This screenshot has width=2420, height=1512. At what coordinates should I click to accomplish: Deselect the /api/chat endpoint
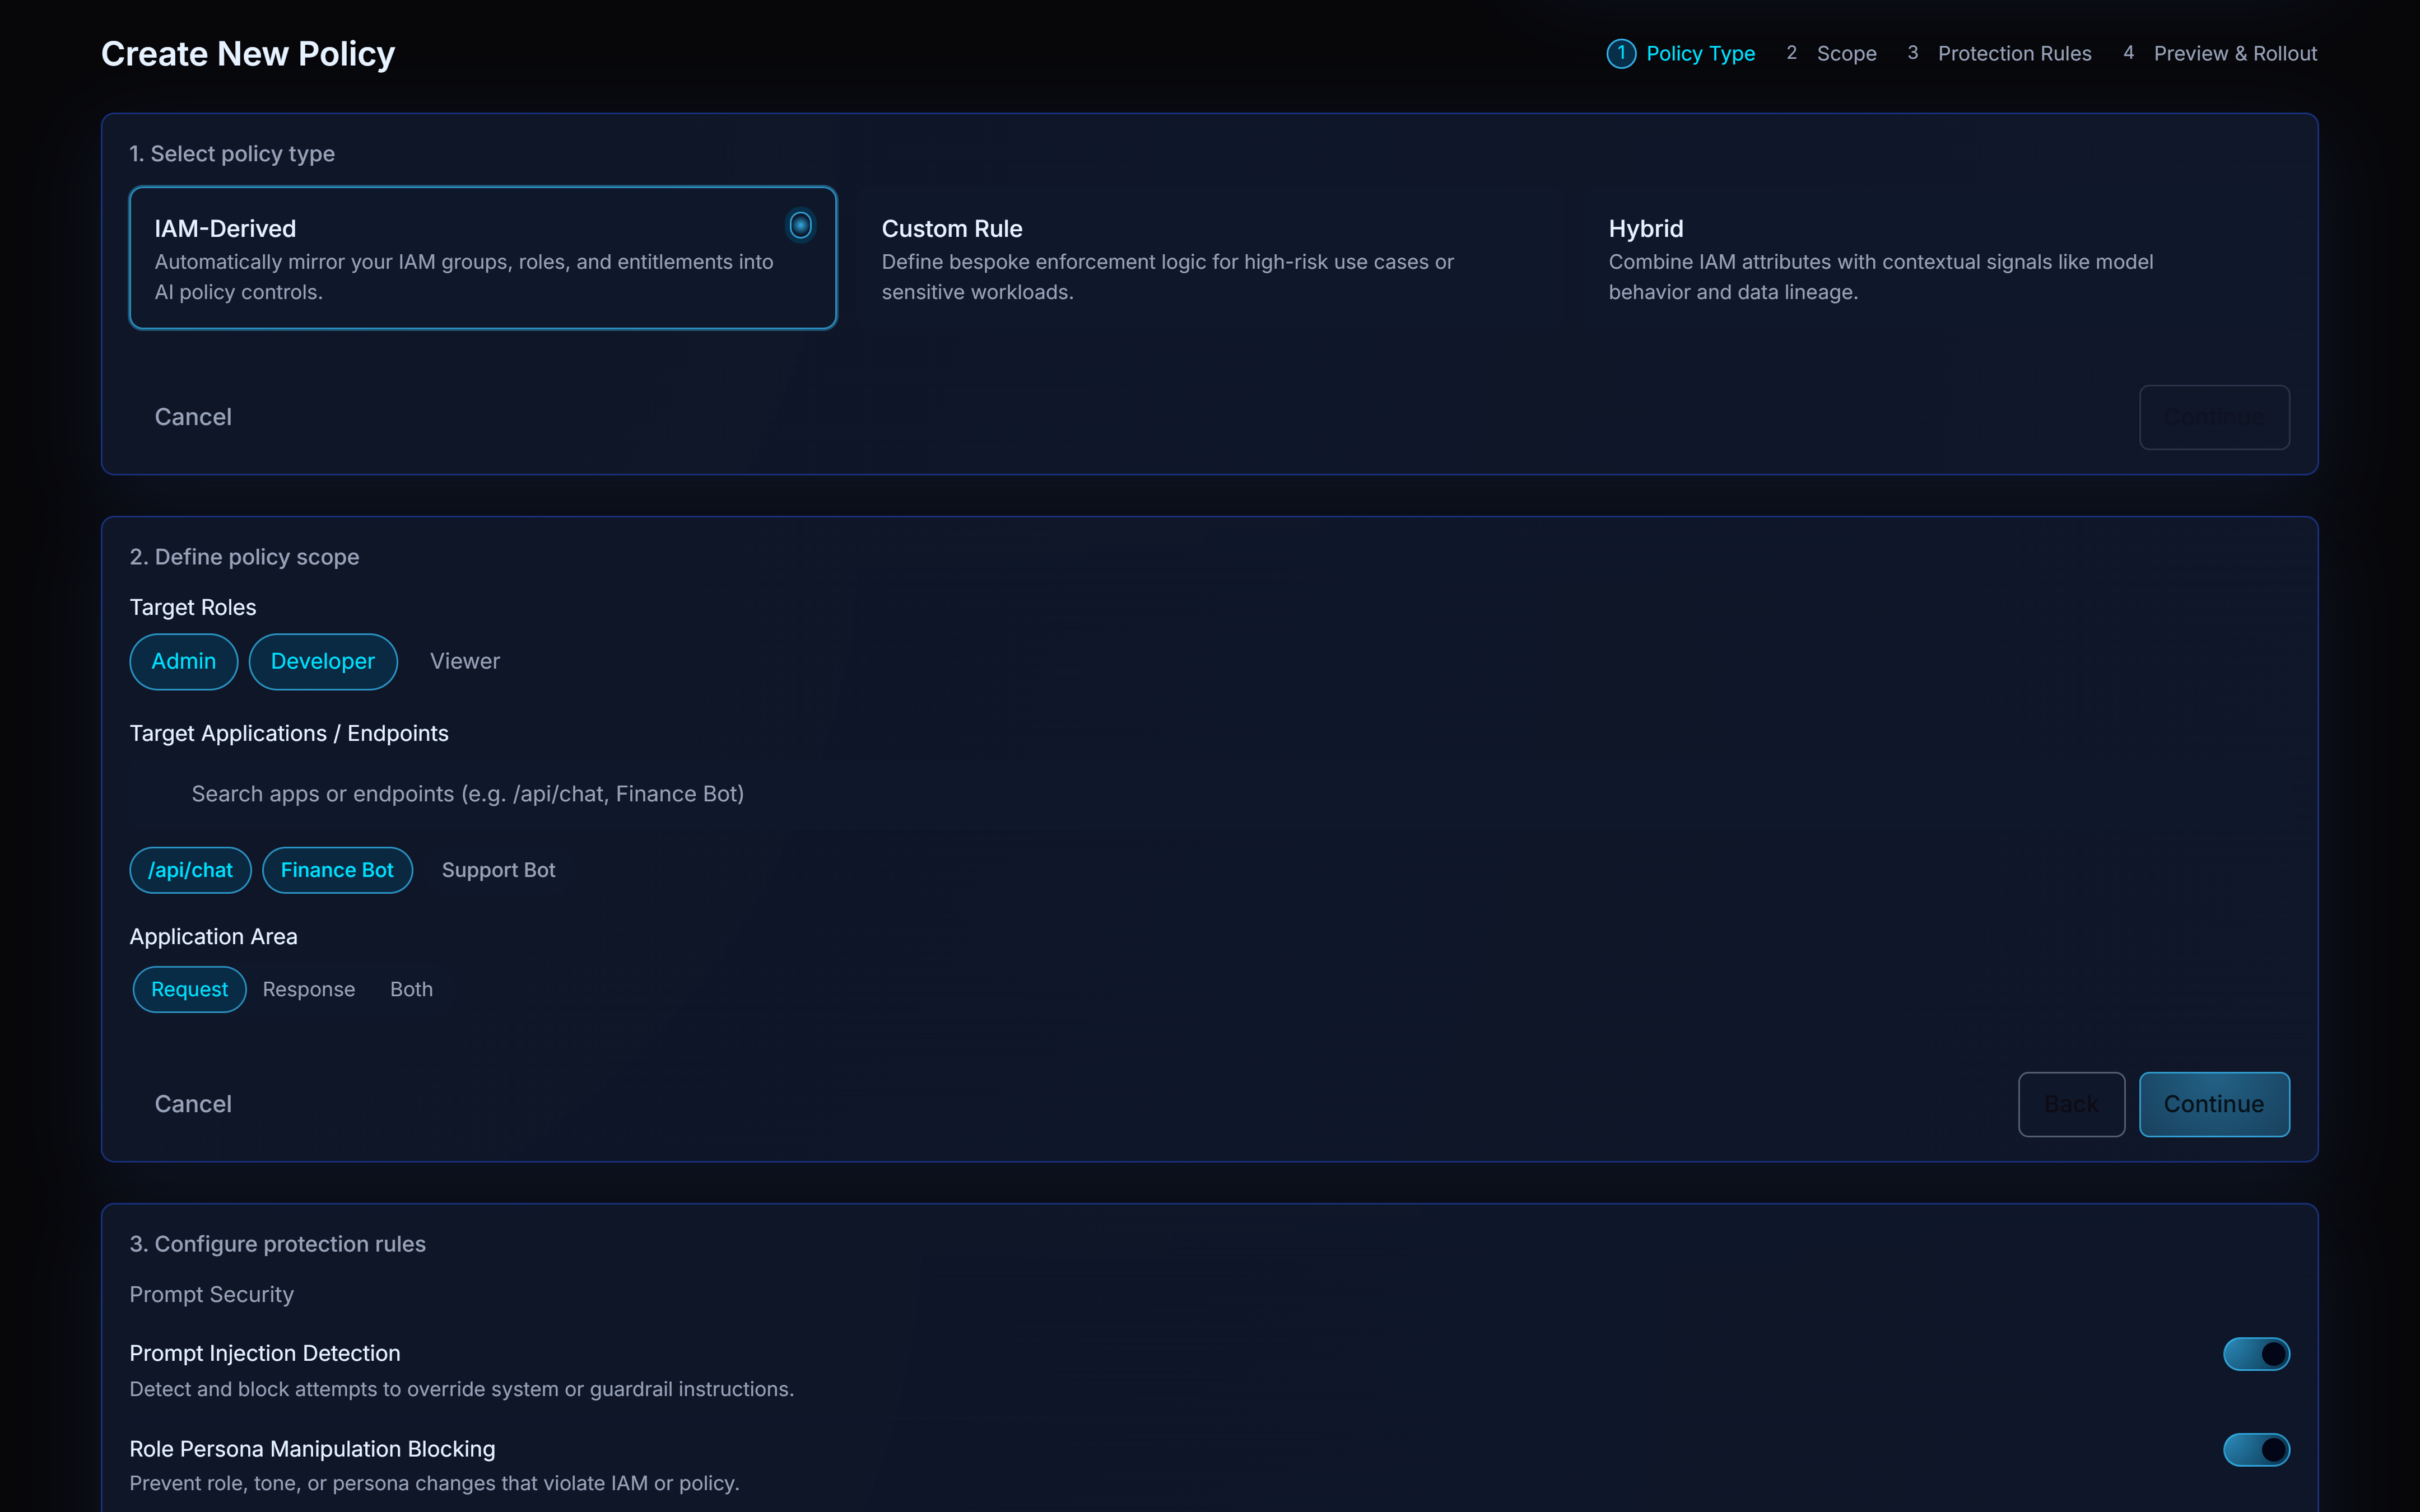pyautogui.click(x=190, y=870)
